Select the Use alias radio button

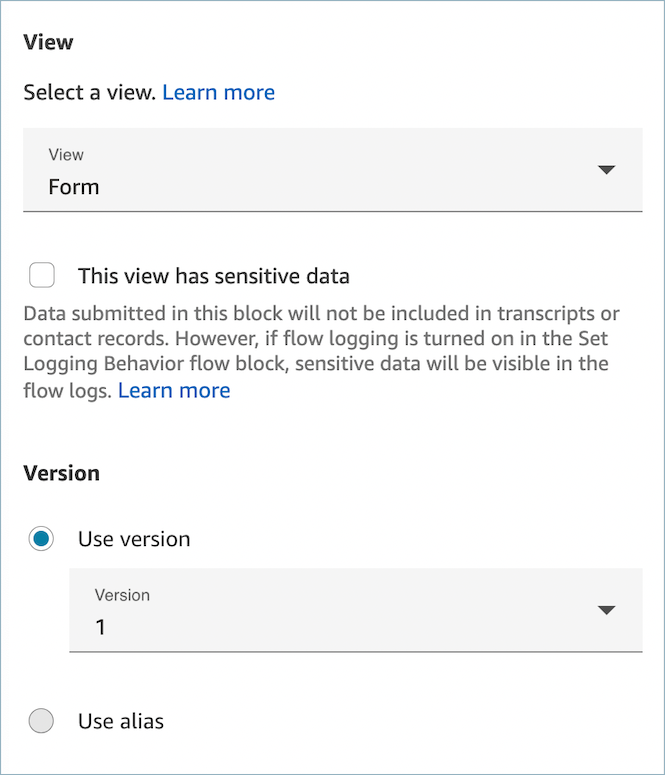point(42,721)
